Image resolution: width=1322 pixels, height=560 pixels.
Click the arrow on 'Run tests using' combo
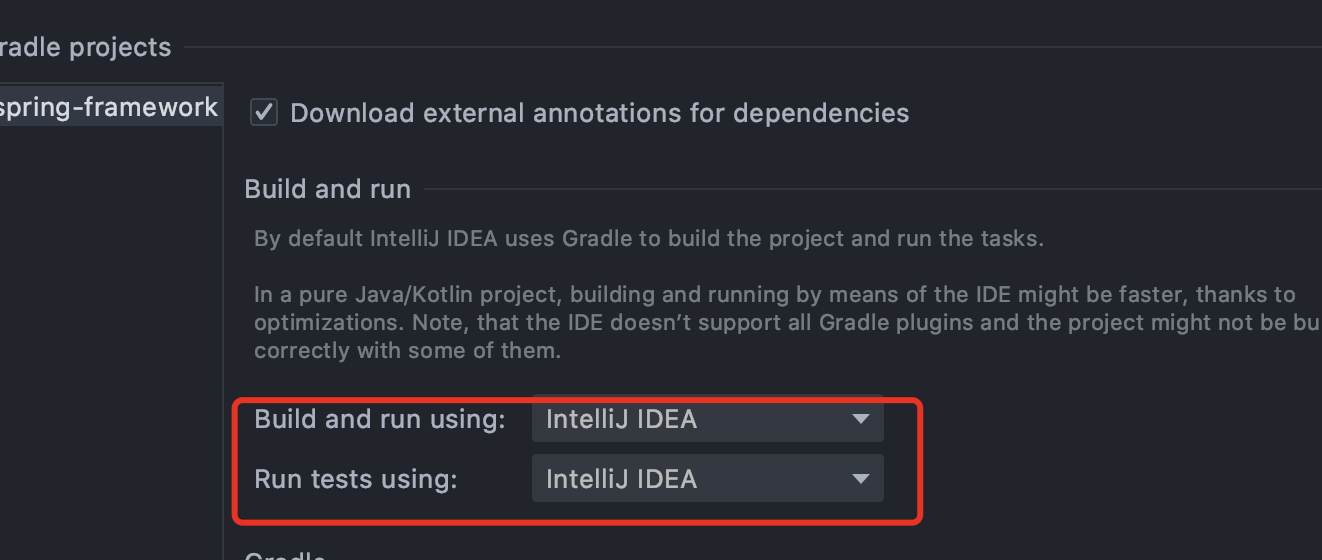click(860, 479)
